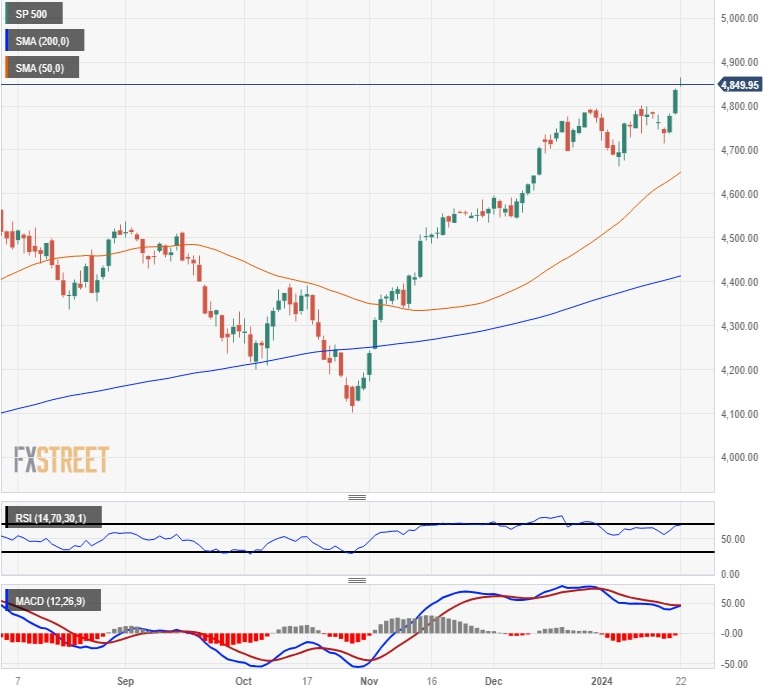The height and width of the screenshot is (689, 764).
Task: Click the Nov label on the time axis
Action: pos(369,679)
